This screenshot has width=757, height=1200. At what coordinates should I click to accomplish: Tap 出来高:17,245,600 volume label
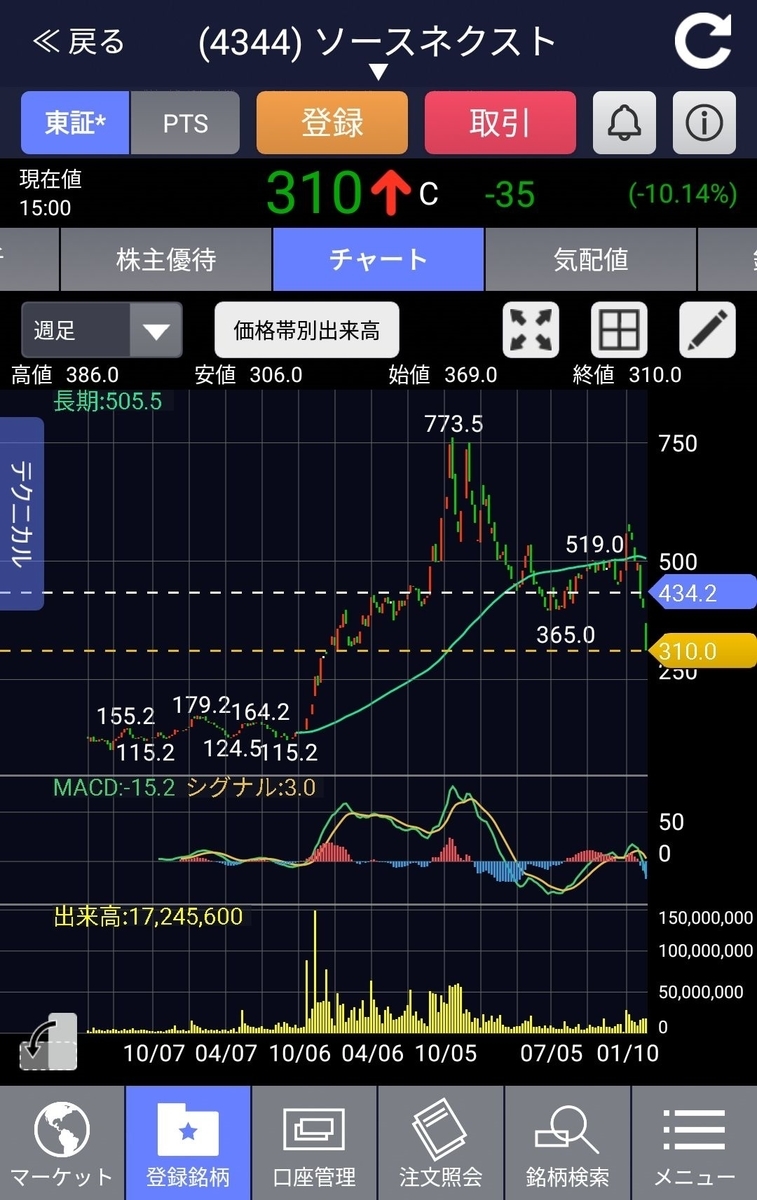tap(147, 916)
